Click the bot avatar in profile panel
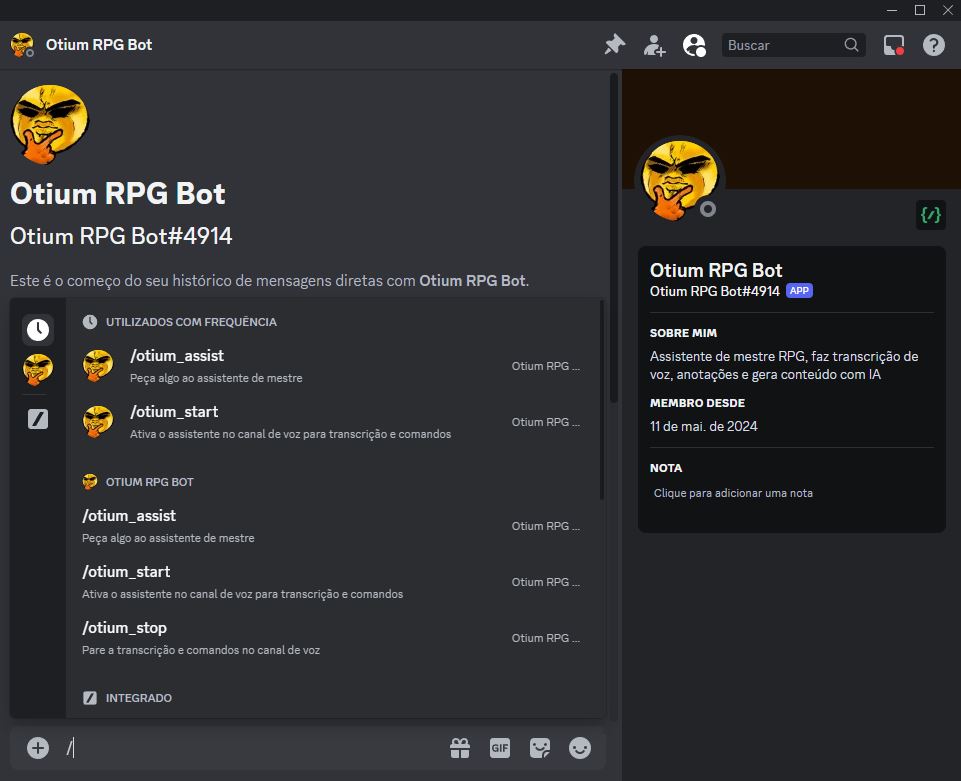 (x=680, y=181)
